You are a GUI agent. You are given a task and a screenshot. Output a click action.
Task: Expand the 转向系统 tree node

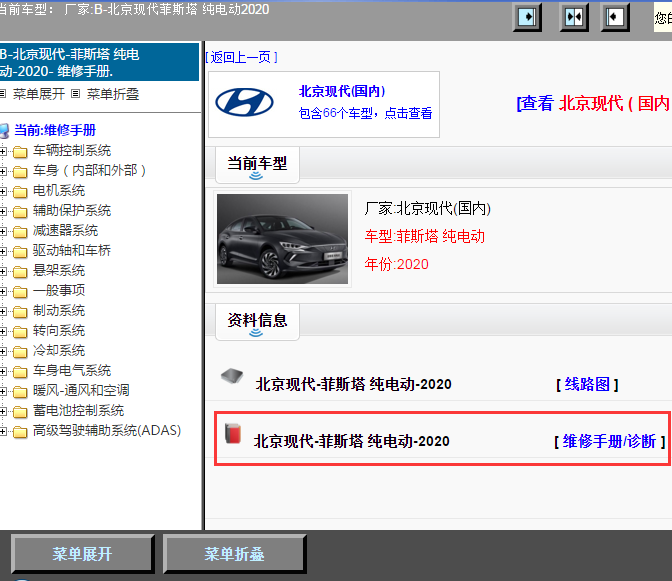(3, 331)
